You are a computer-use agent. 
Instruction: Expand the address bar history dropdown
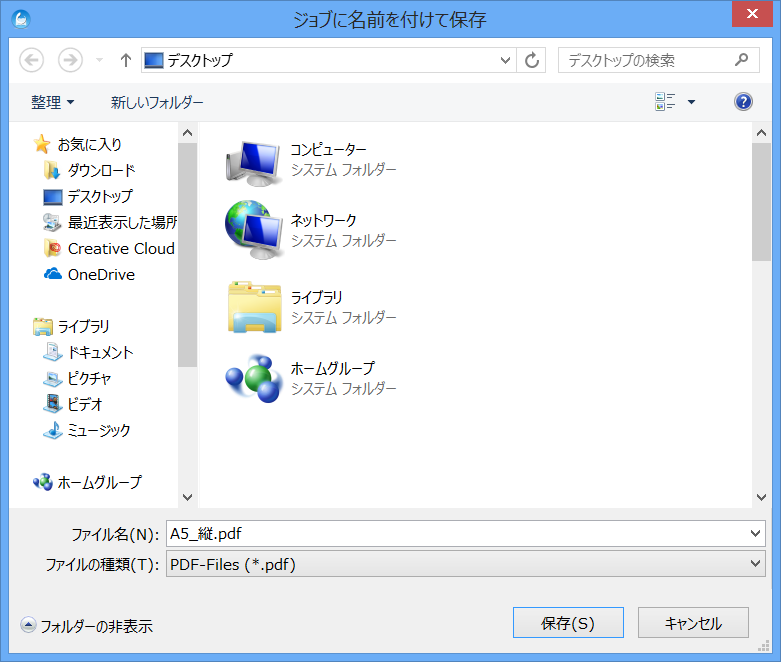tap(505, 60)
